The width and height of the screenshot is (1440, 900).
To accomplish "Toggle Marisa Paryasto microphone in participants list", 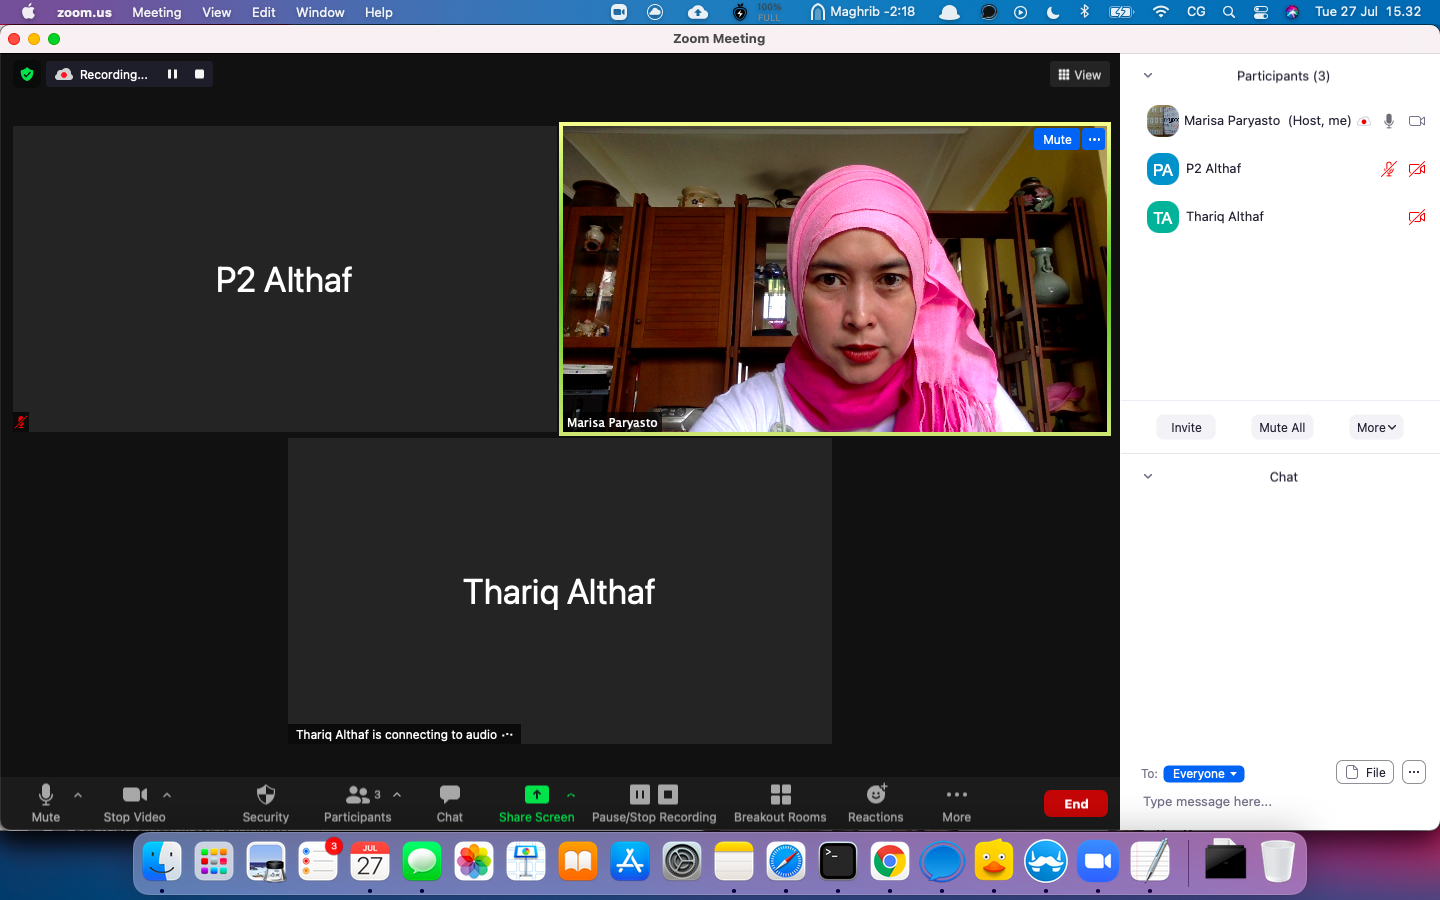I will point(1389,121).
